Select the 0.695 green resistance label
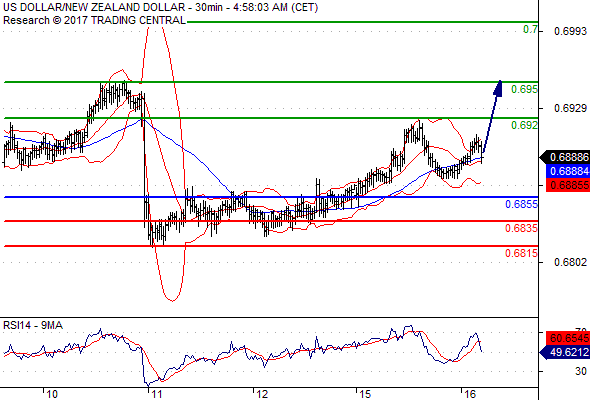590x400 pixels. 524,90
